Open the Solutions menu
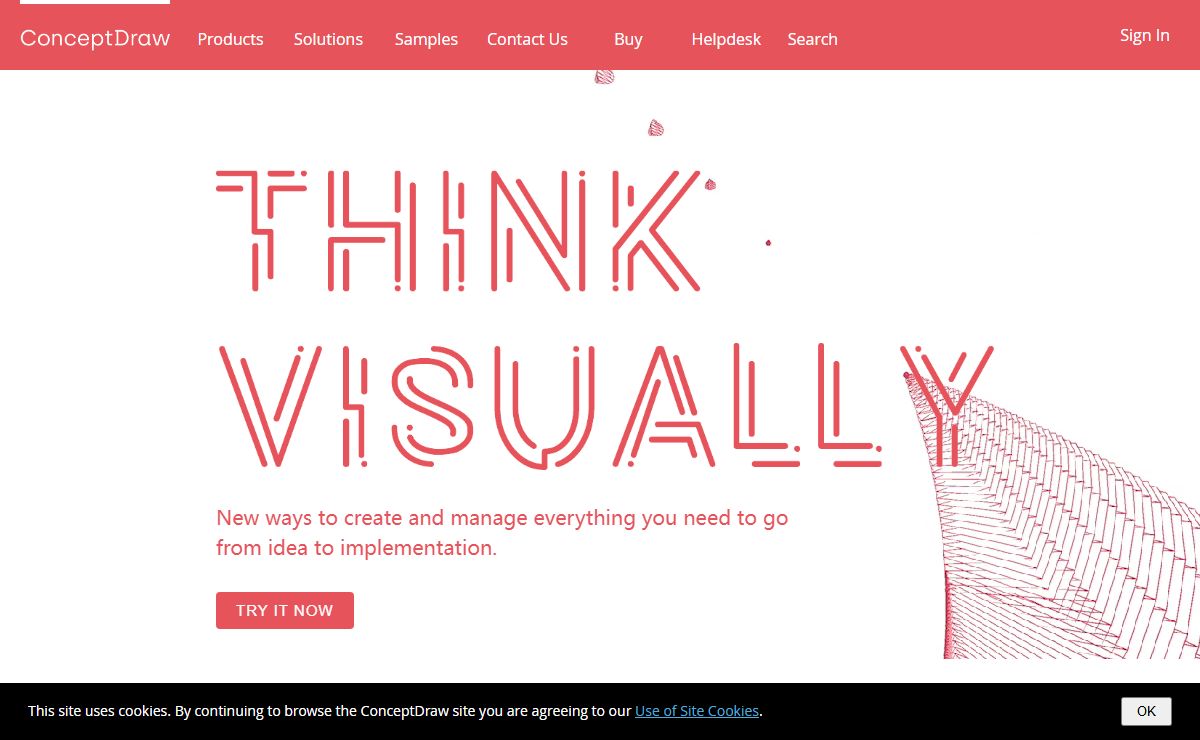Viewport: 1200px width, 740px height. point(328,39)
